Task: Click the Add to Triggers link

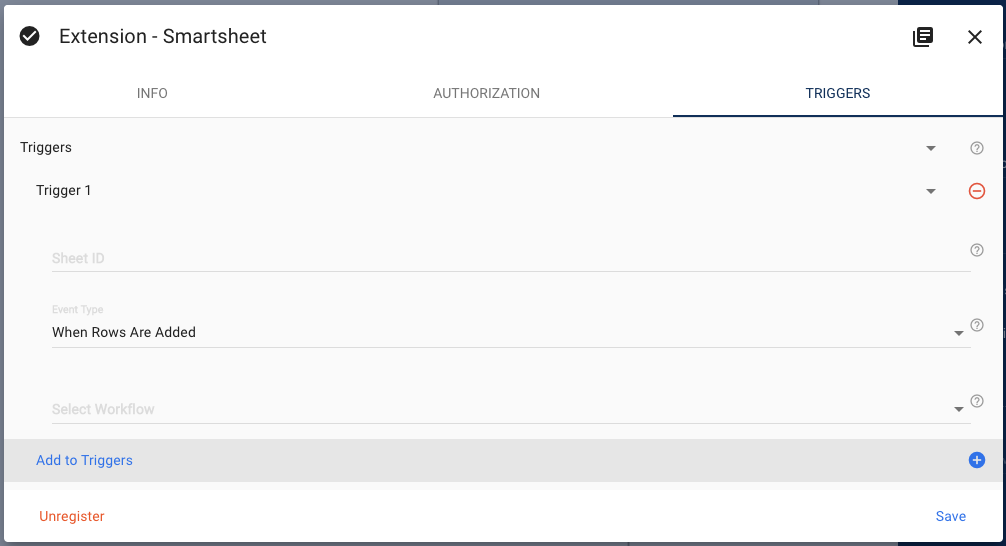Action: (x=84, y=460)
